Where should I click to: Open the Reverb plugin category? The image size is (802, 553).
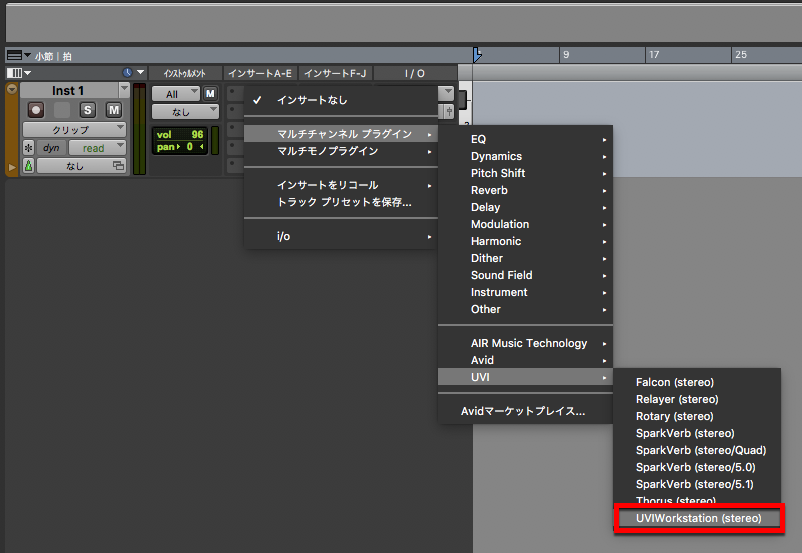pos(525,190)
